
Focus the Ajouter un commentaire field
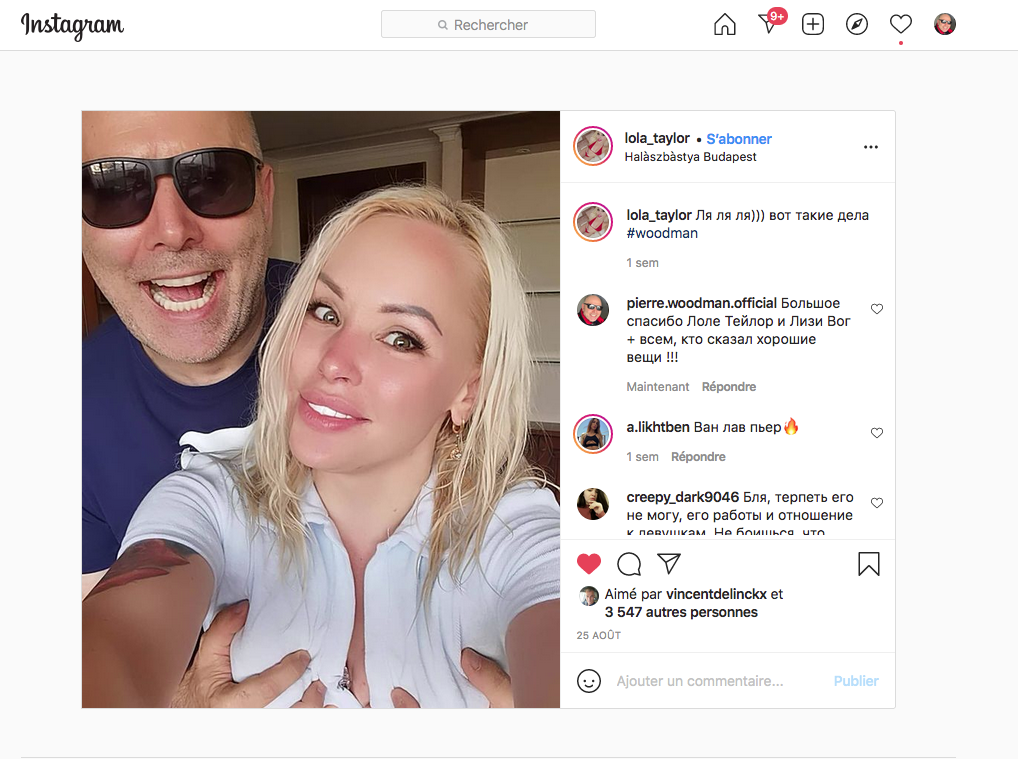point(717,681)
